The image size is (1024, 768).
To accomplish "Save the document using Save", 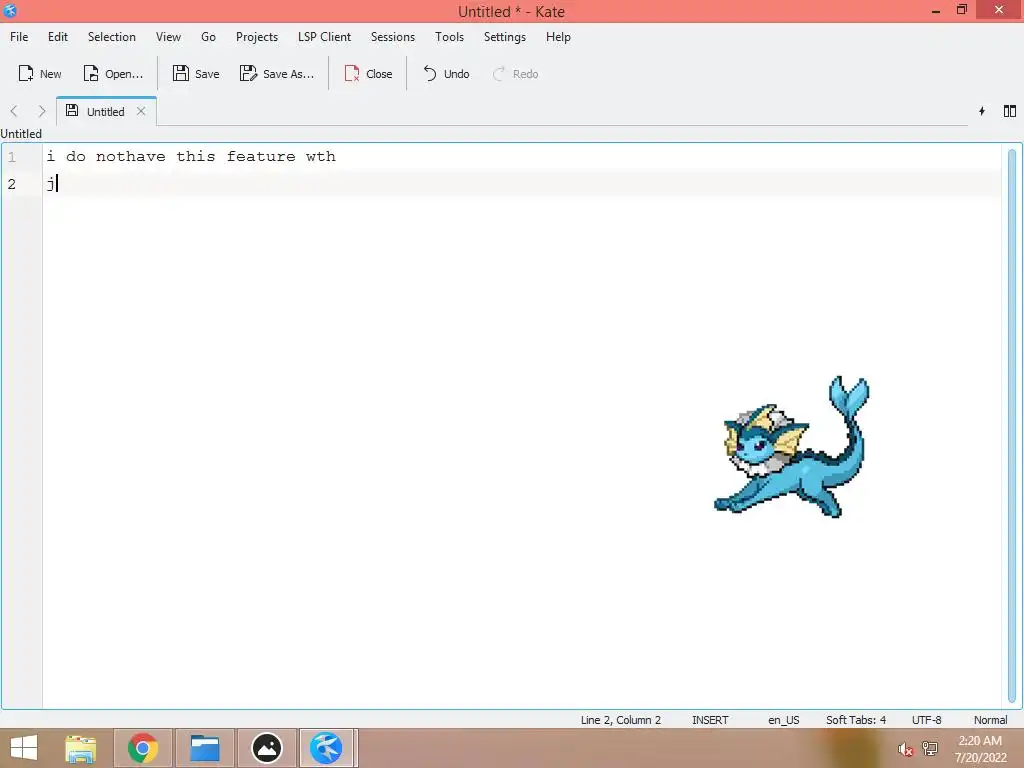I will 196,74.
